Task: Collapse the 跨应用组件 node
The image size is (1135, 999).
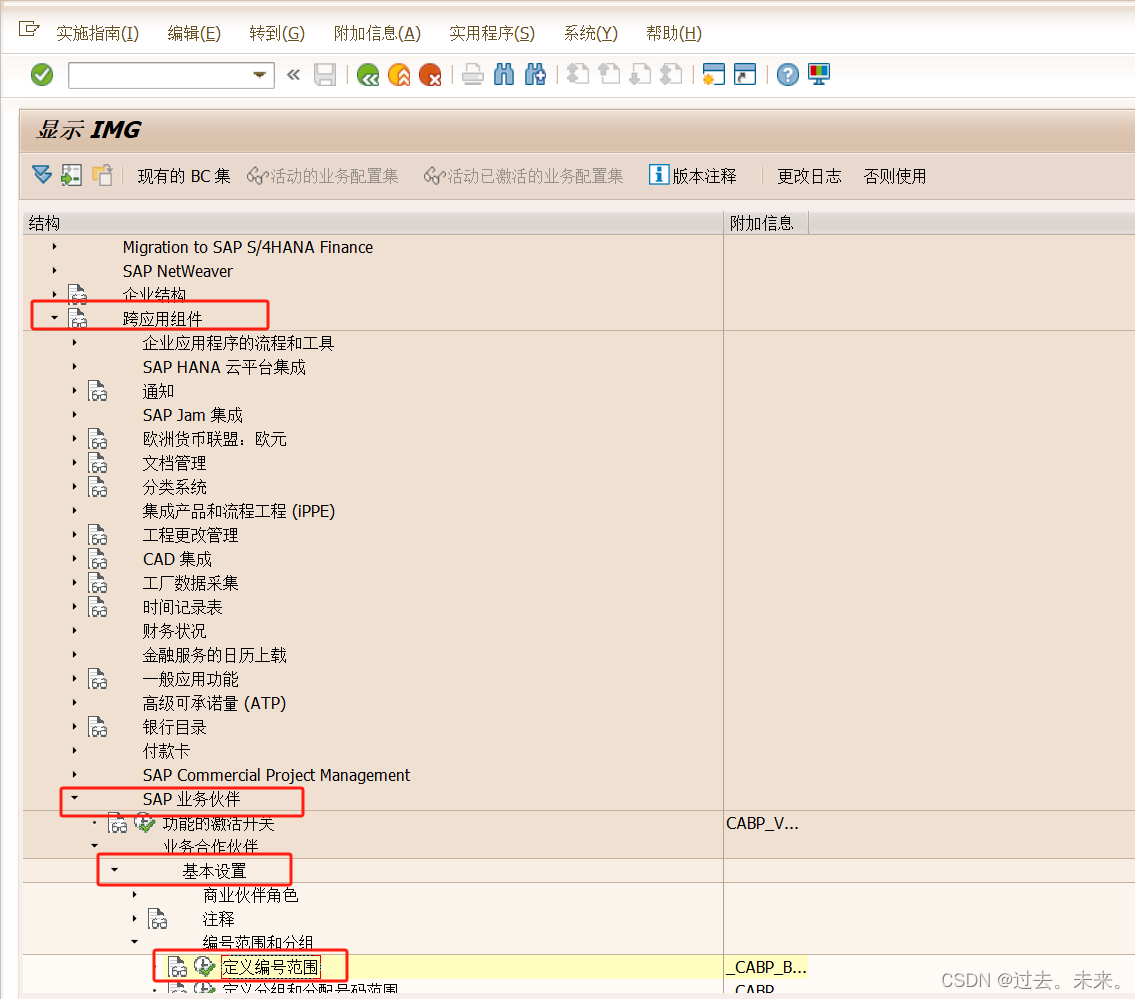Action: 54,318
